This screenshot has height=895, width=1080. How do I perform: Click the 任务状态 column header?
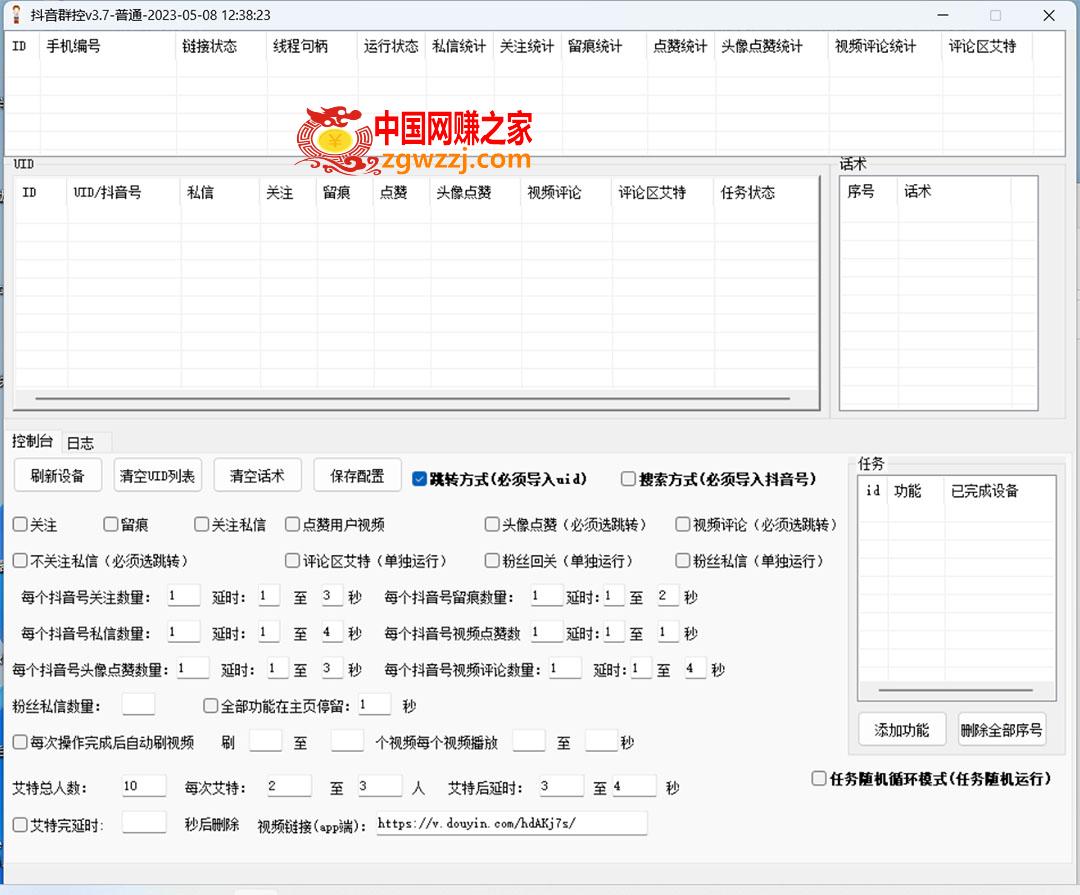click(x=766, y=193)
